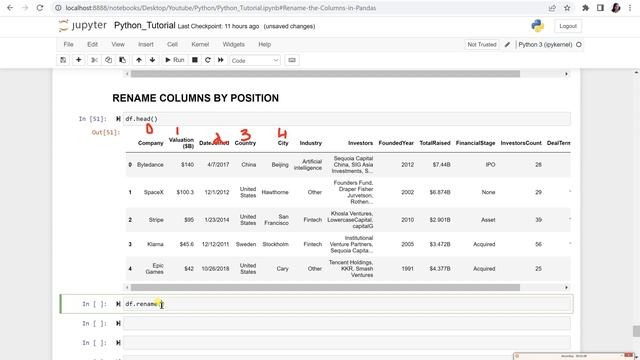
Task: Click the Logout button
Action: click(x=568, y=26)
